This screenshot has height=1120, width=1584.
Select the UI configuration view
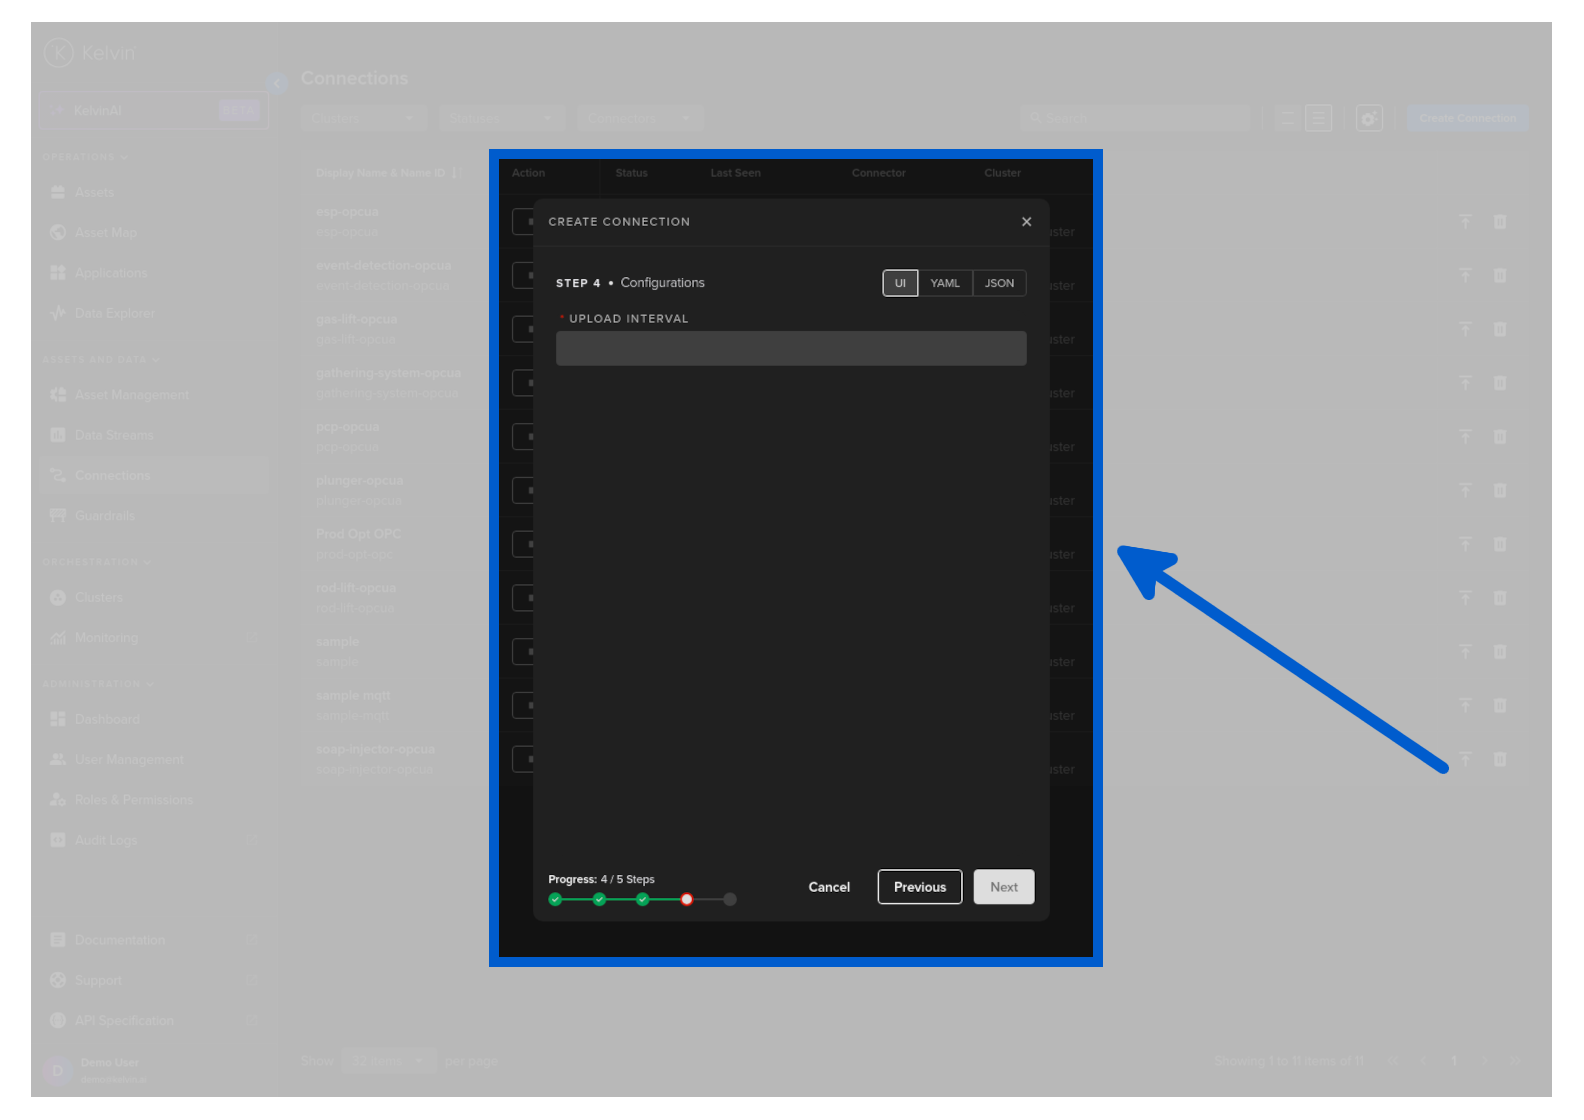pos(900,283)
